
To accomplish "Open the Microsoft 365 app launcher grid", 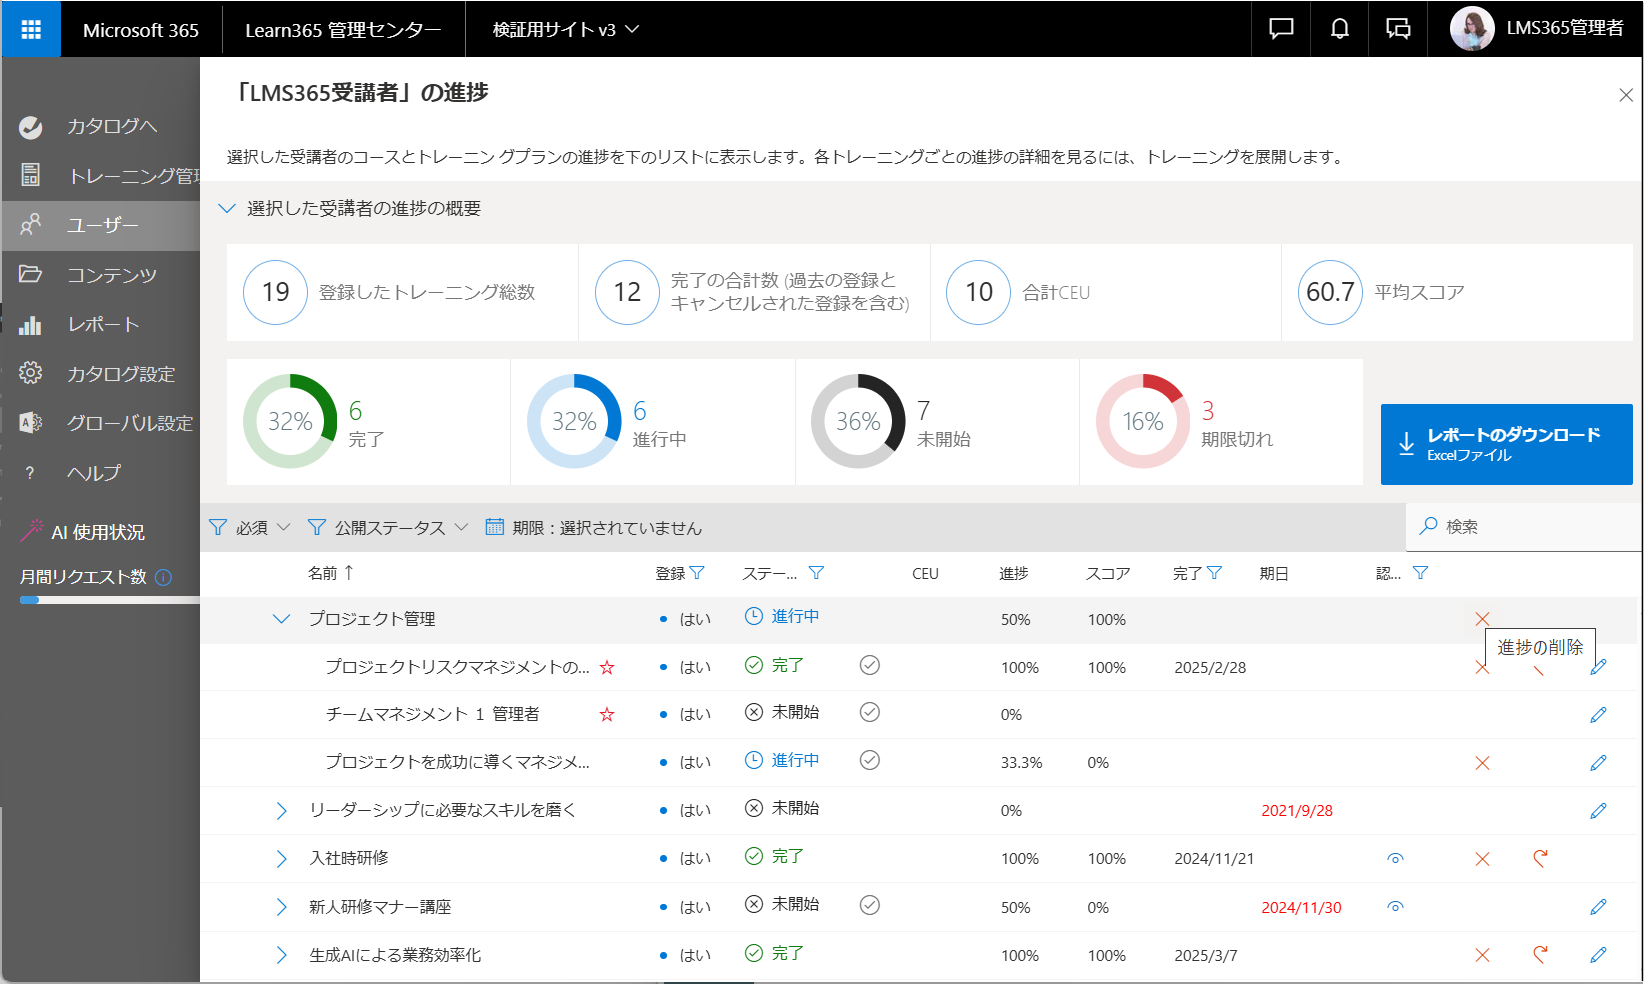I will coord(31,29).
